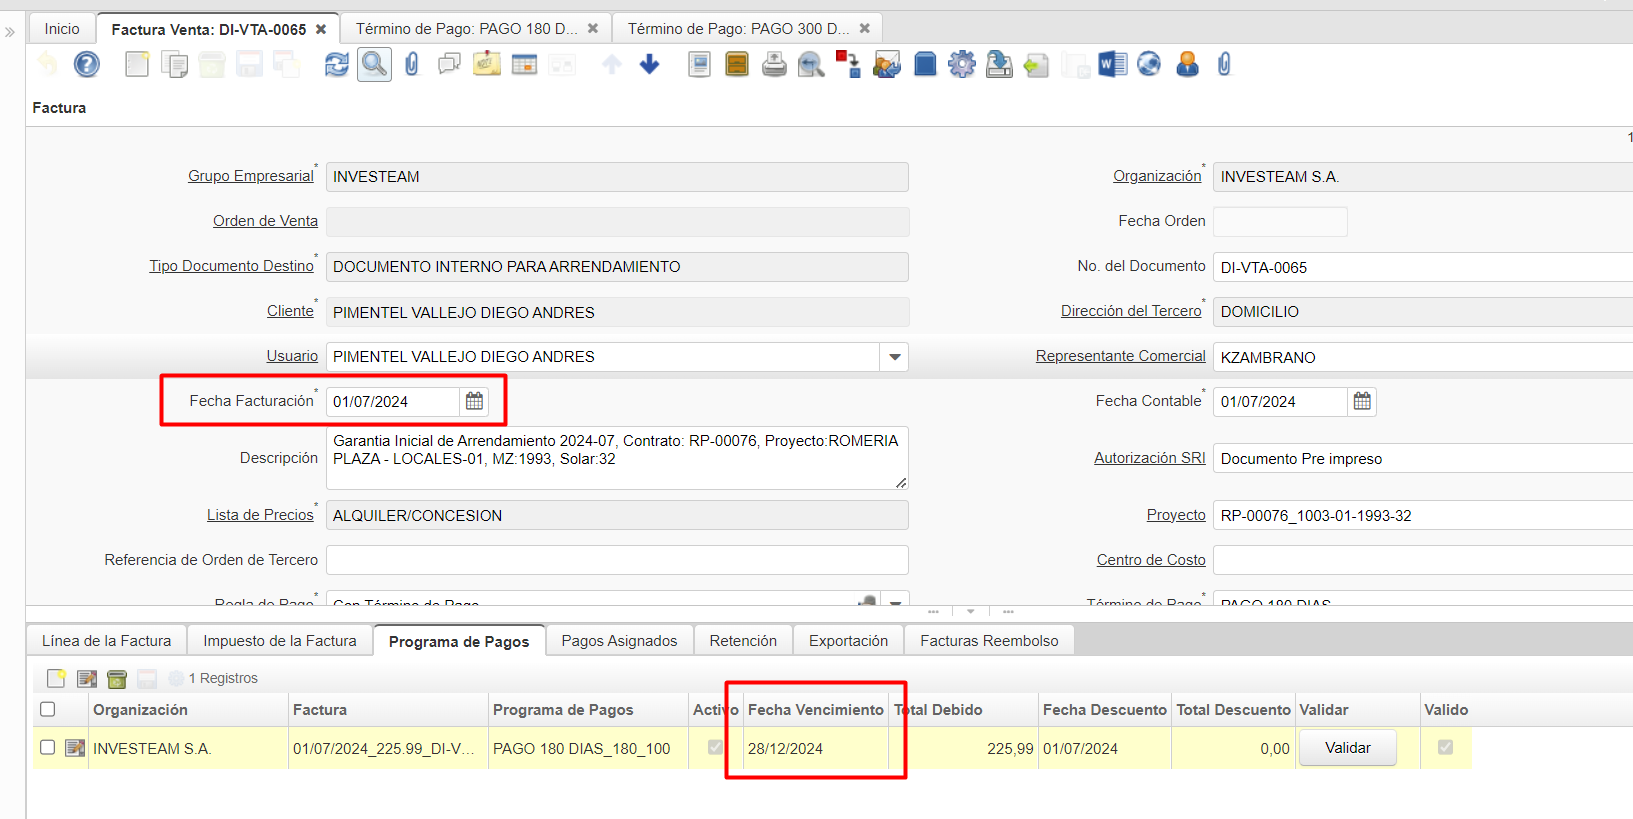Open the Retención tab

[742, 641]
